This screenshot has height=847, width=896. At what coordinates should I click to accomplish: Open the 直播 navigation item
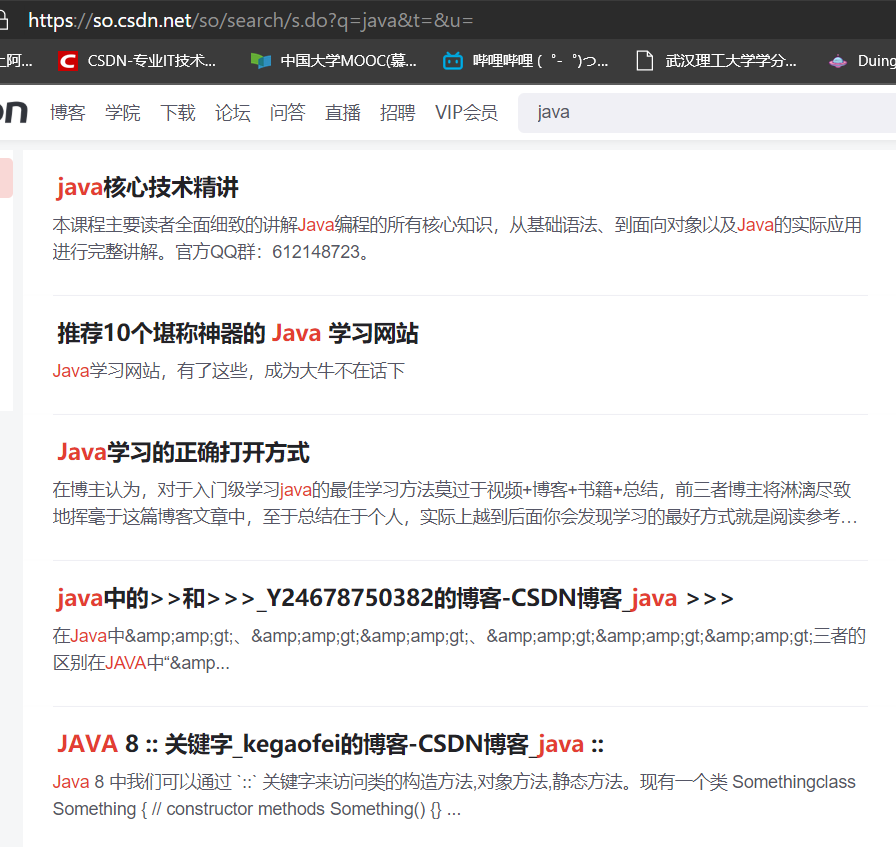(342, 113)
